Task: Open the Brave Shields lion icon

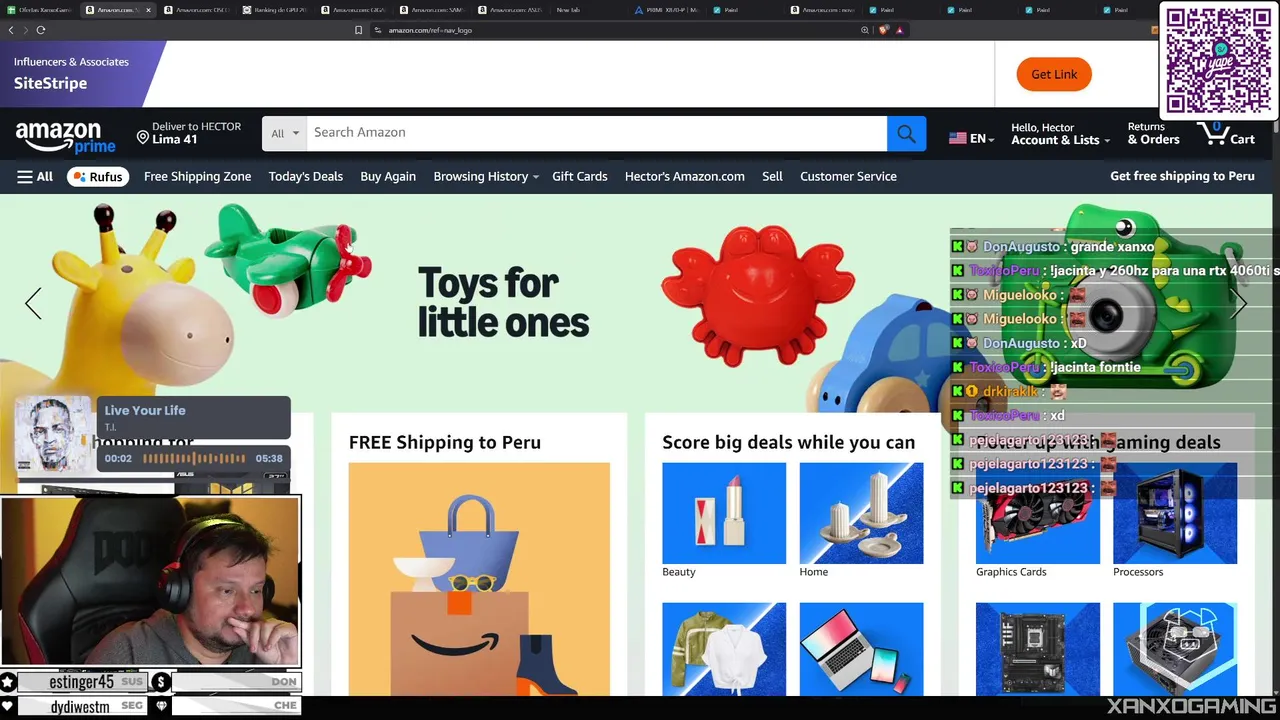Action: pos(883,30)
